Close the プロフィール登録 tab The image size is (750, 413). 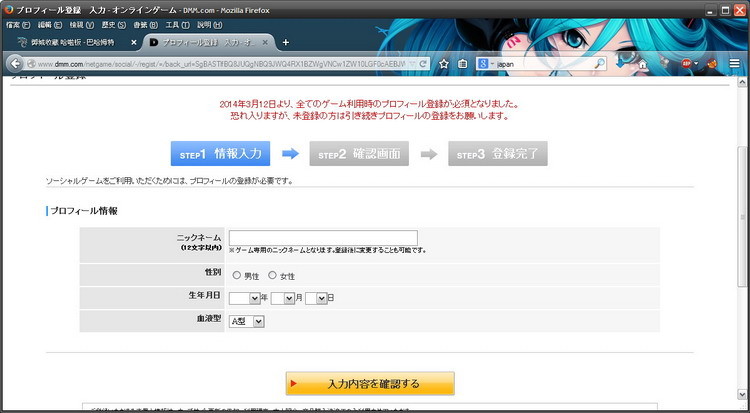coord(265,43)
